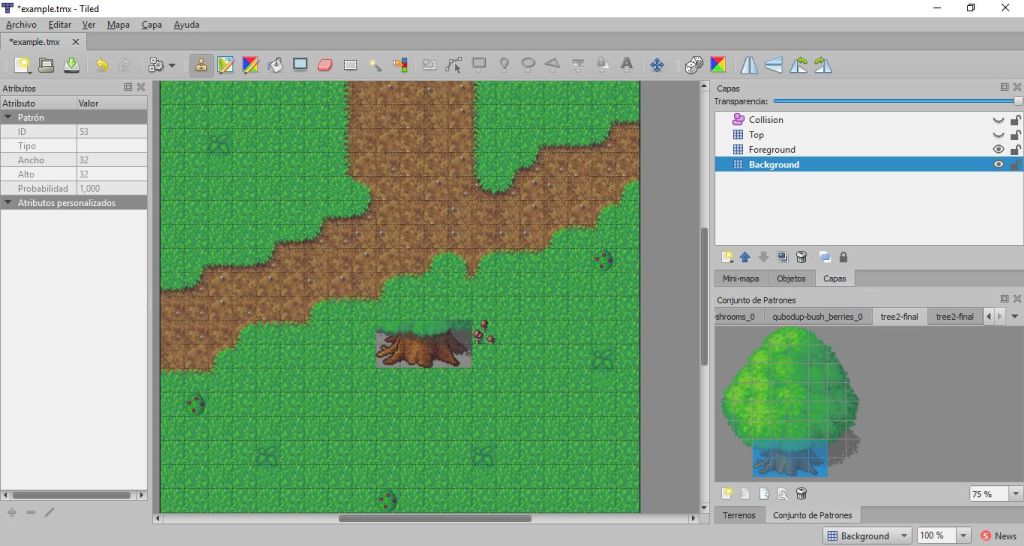1024x546 pixels.
Task: Open the Editar menu
Action: [59, 25]
